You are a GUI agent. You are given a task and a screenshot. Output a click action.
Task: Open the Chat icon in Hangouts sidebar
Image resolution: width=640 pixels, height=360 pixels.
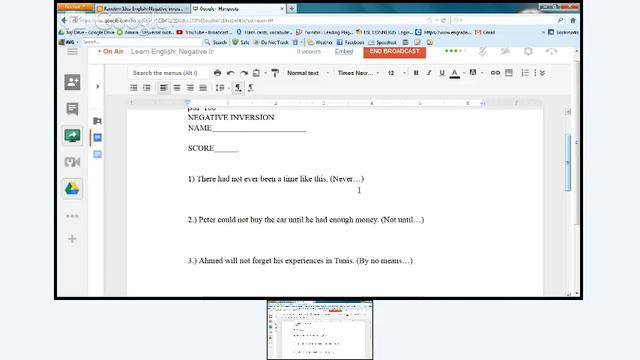[72, 109]
